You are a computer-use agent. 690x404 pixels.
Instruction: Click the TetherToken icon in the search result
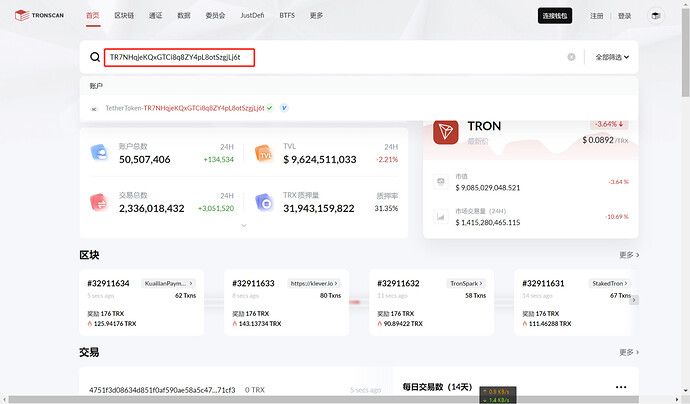[94, 108]
